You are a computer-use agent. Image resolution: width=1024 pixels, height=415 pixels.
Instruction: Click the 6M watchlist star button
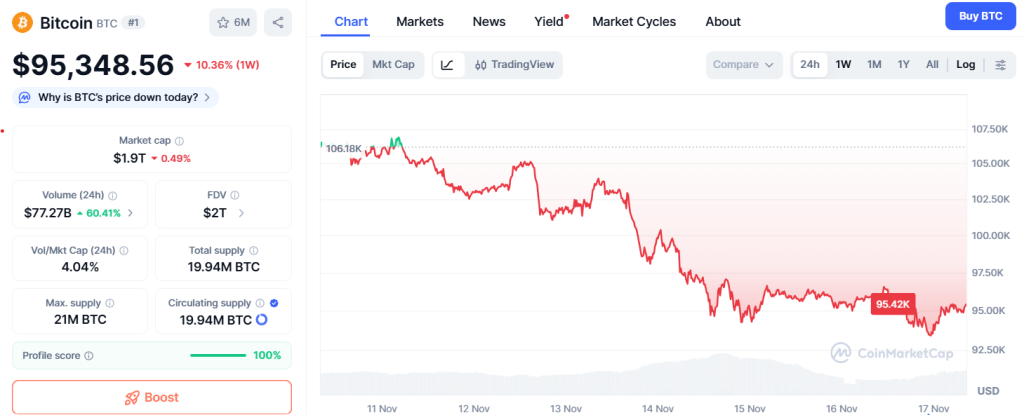coord(234,22)
